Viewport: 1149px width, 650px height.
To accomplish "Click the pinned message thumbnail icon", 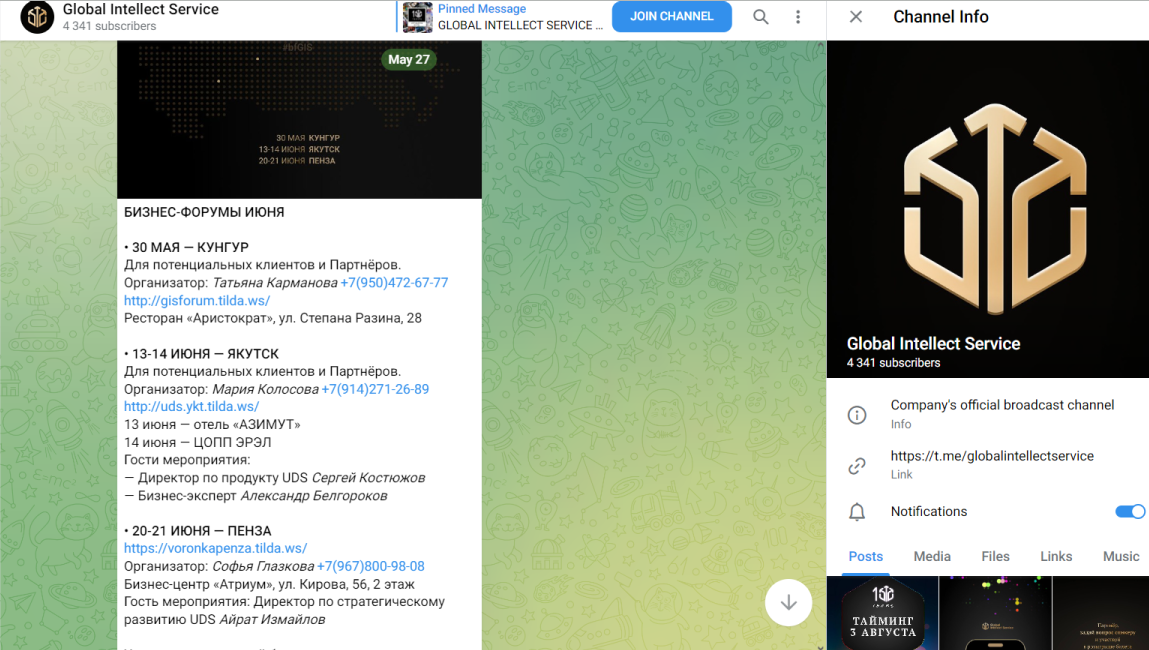I will point(417,17).
